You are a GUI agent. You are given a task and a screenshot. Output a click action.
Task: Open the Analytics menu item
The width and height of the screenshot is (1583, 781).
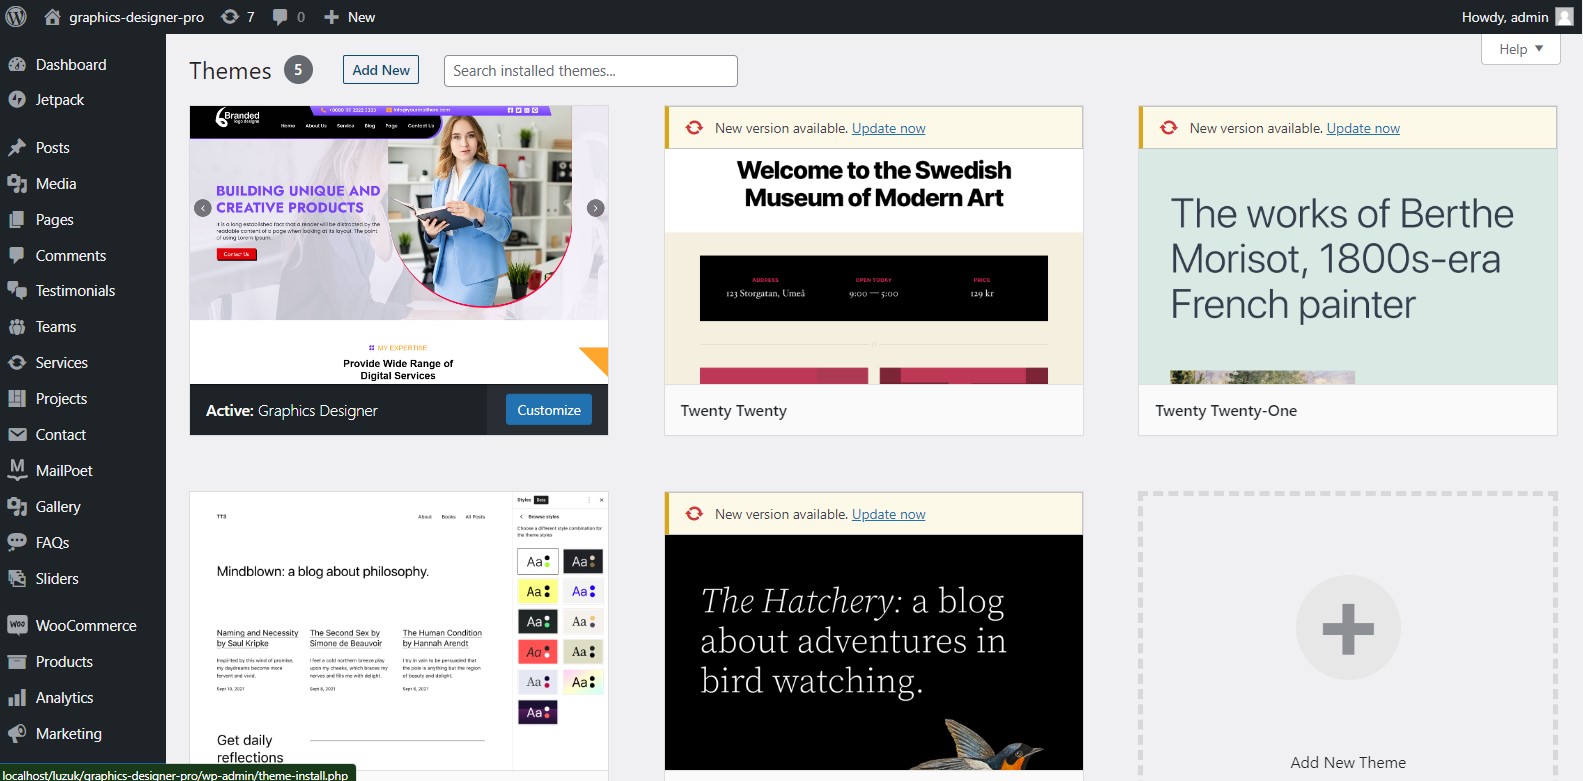pyautogui.click(x=83, y=698)
